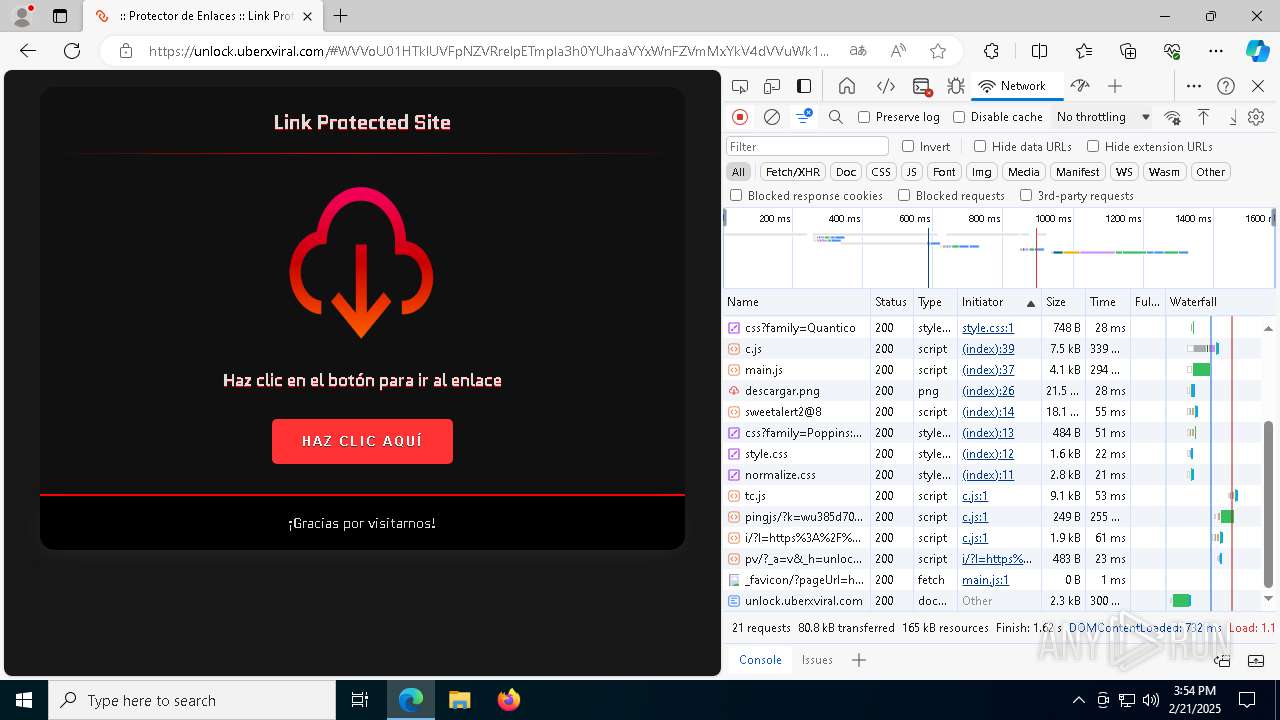
Task: Add page to favorites star icon
Action: click(938, 51)
